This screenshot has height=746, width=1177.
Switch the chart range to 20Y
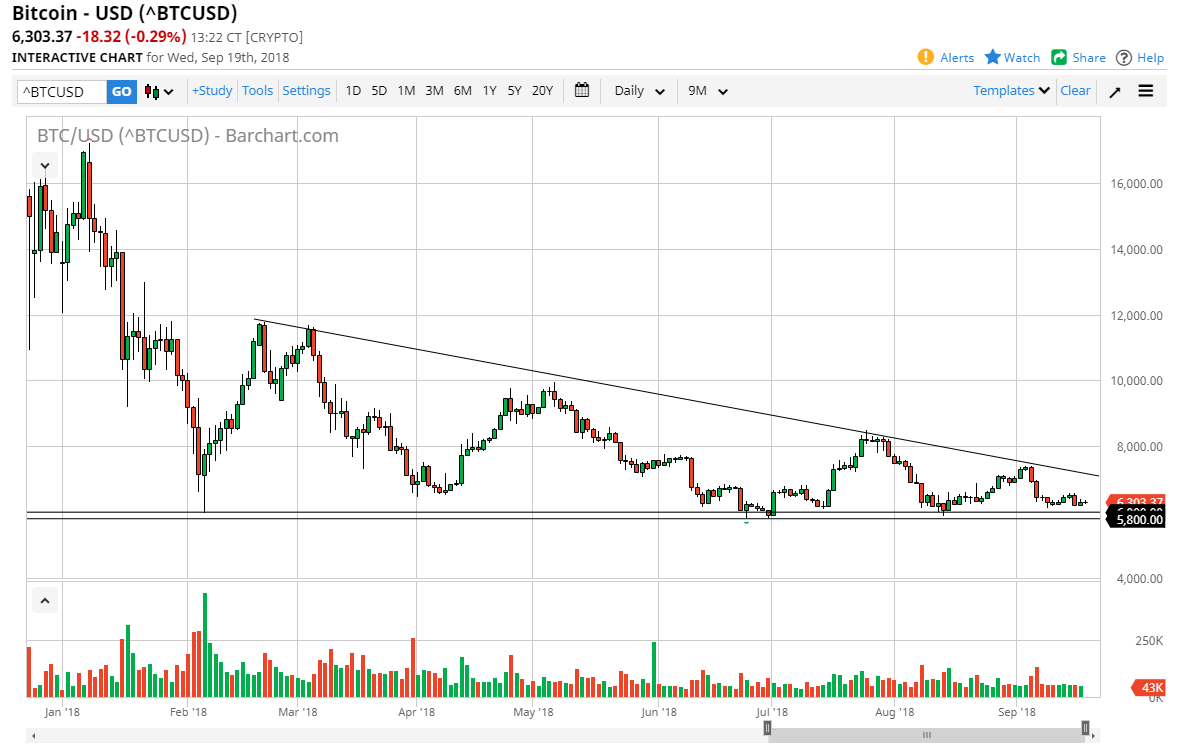542,90
